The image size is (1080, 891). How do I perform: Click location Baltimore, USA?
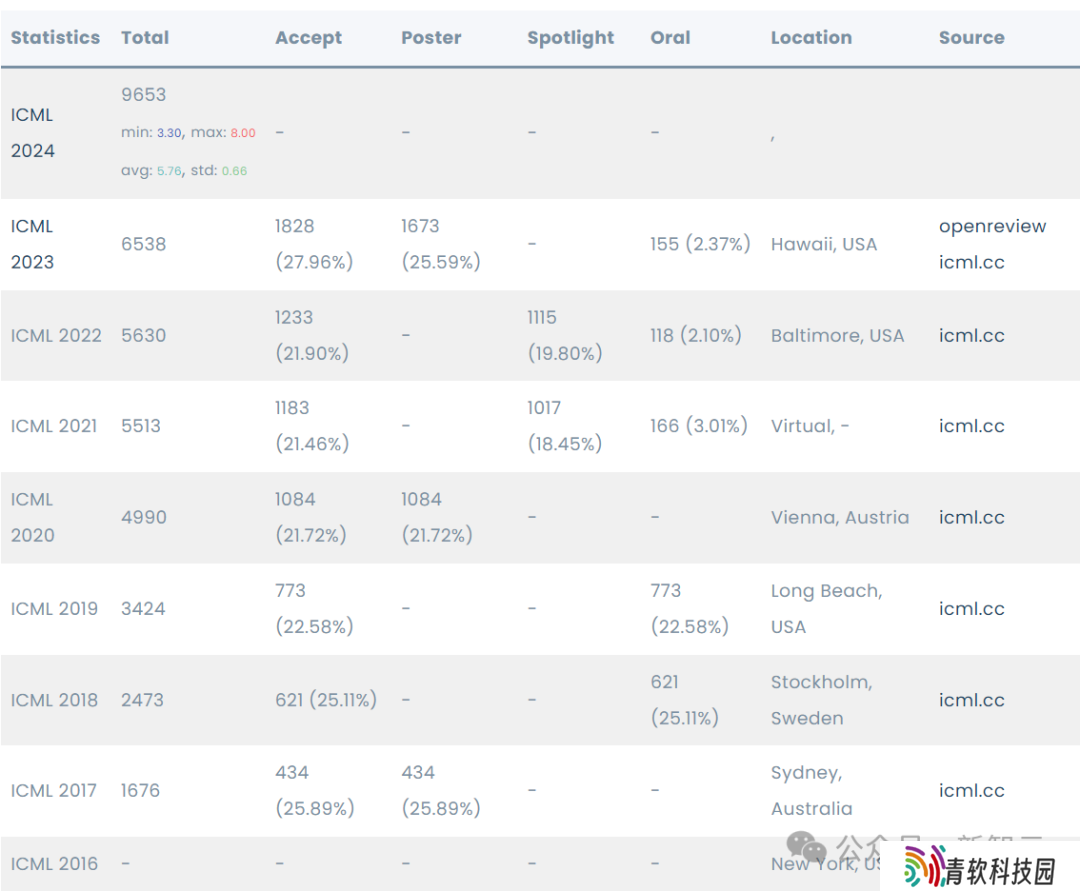[838, 335]
